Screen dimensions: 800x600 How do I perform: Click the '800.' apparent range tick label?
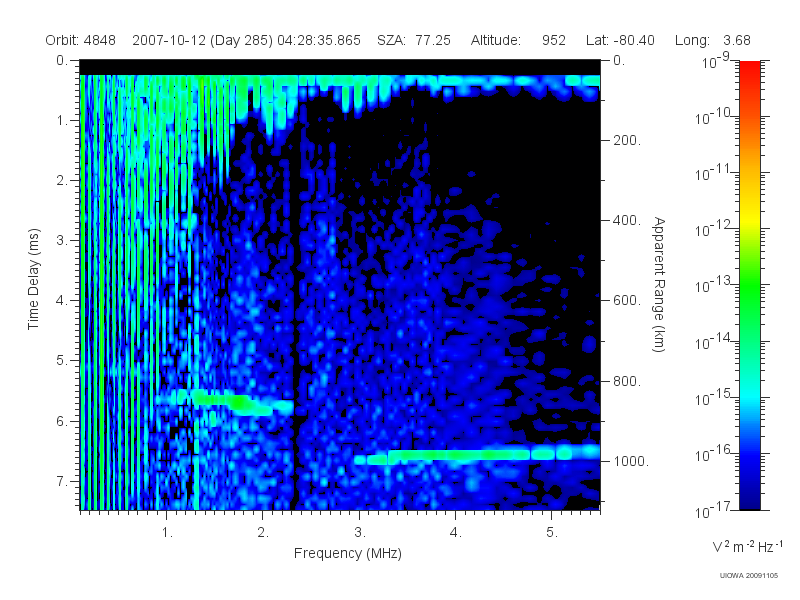[627, 381]
